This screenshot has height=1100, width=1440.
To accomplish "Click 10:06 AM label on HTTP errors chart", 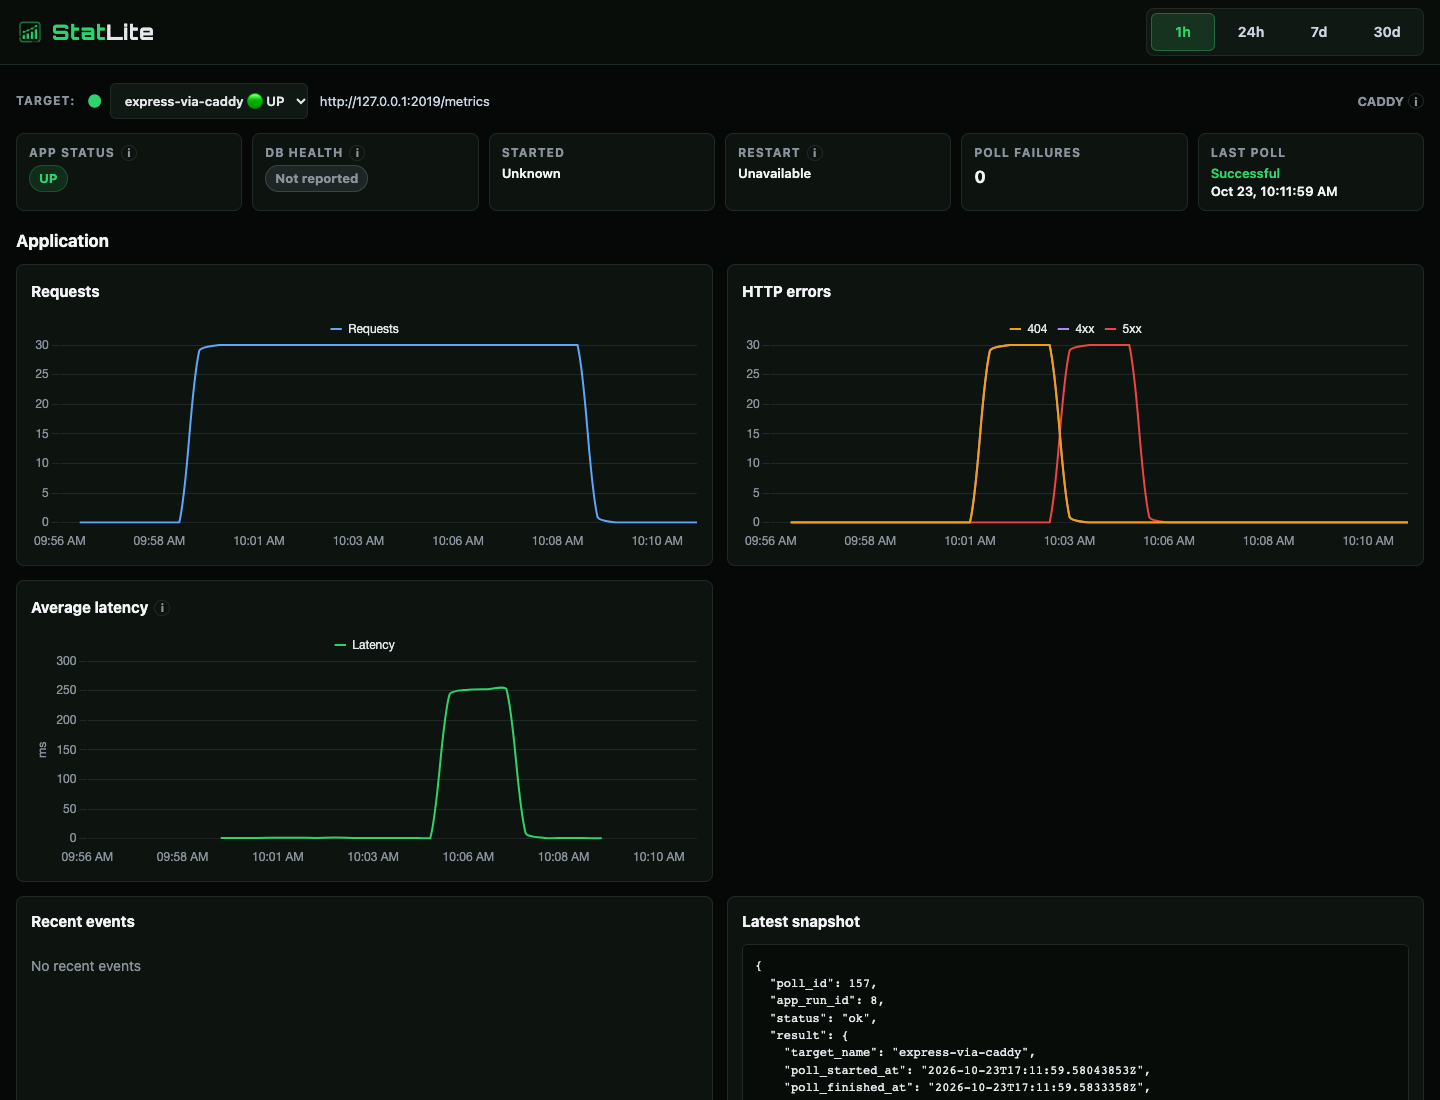I will tap(1169, 541).
